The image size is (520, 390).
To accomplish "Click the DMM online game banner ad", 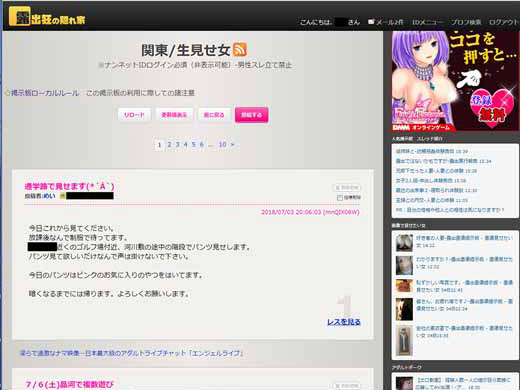I will point(455,81).
